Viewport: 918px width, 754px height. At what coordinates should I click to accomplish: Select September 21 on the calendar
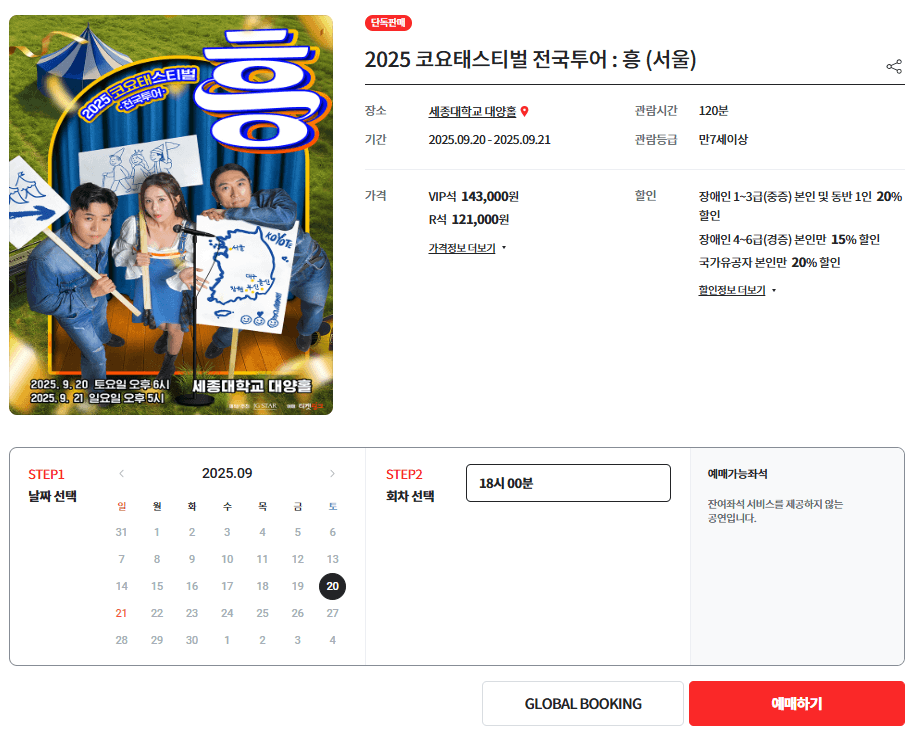[x=121, y=613]
